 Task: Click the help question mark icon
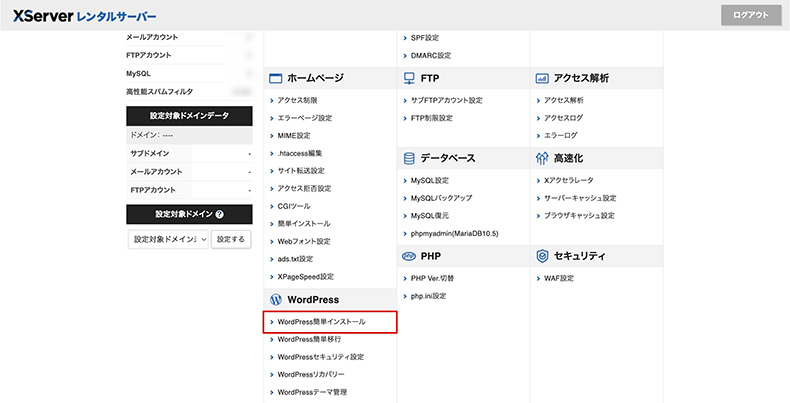pyautogui.click(x=219, y=214)
